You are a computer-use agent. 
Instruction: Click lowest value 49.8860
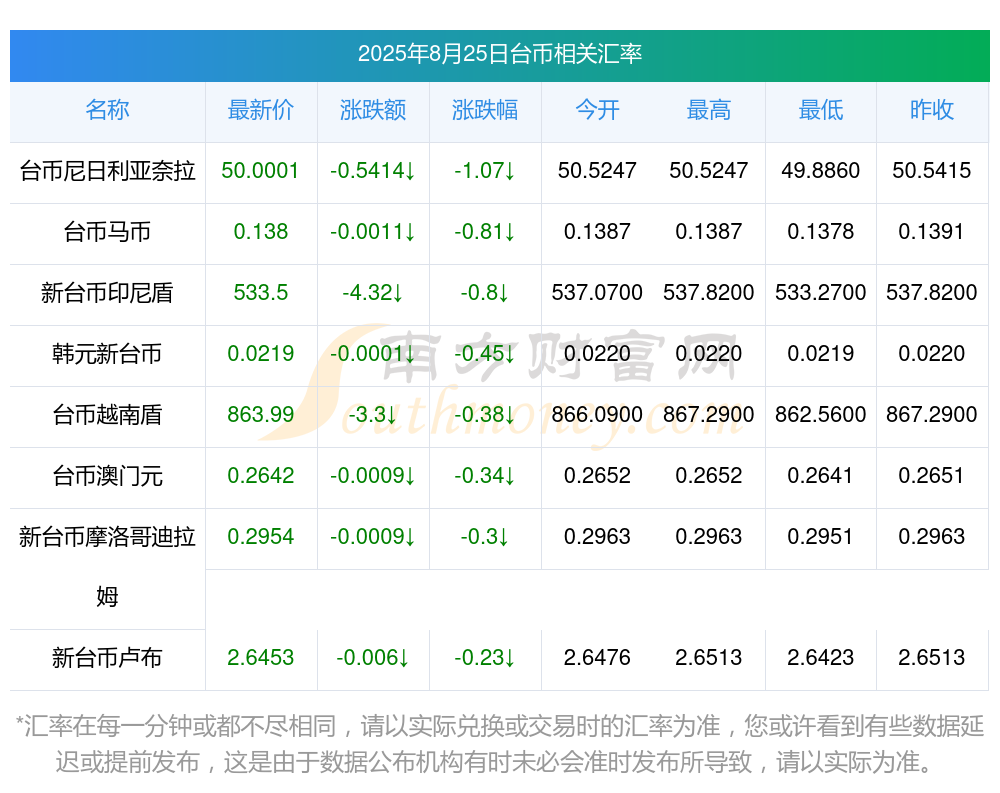coord(821,170)
